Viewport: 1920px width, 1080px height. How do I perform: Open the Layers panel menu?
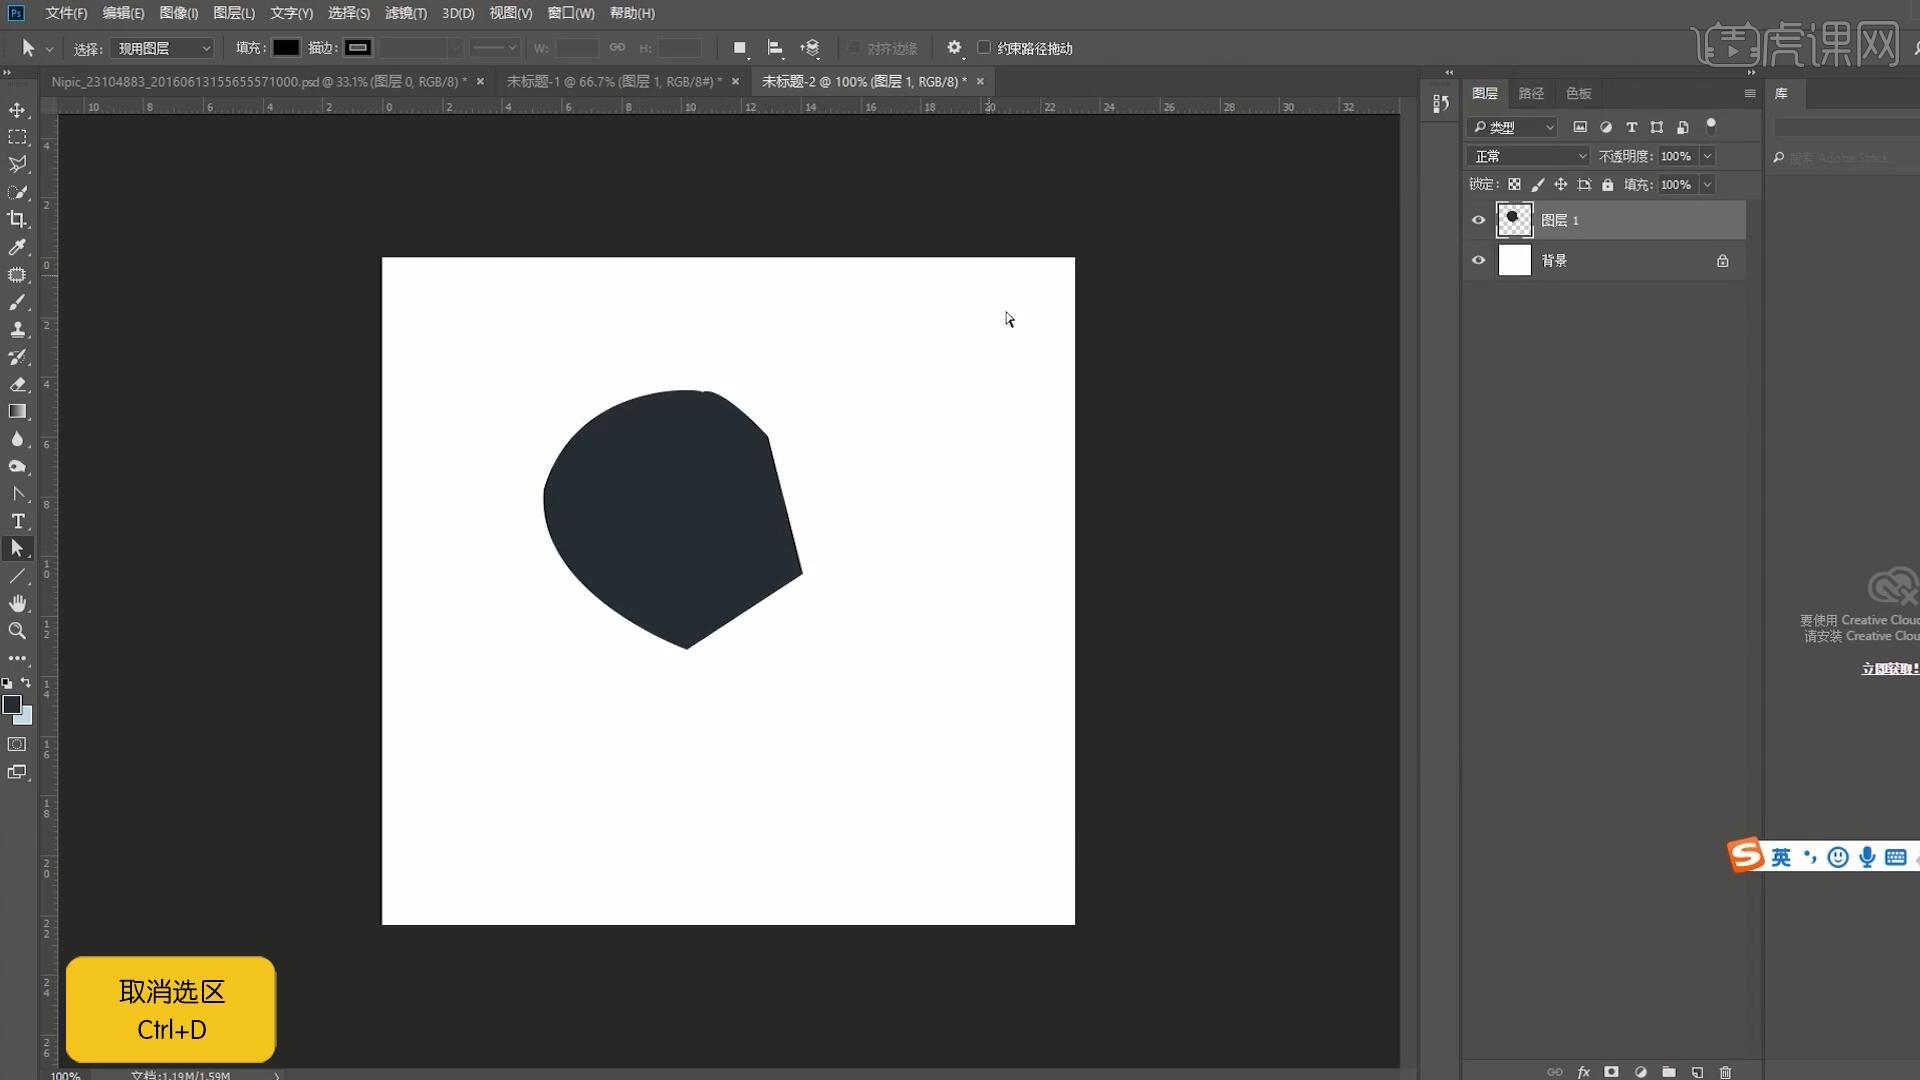pos(1749,93)
